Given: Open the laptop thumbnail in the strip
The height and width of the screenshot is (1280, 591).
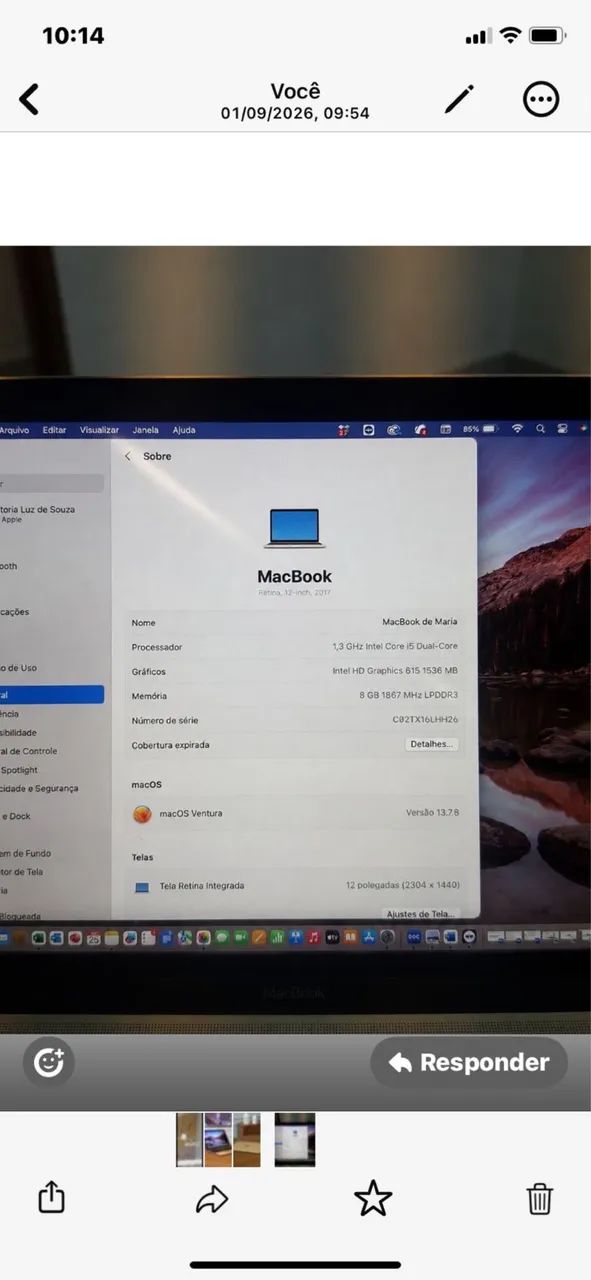Looking at the screenshot, I should click(x=218, y=1140).
